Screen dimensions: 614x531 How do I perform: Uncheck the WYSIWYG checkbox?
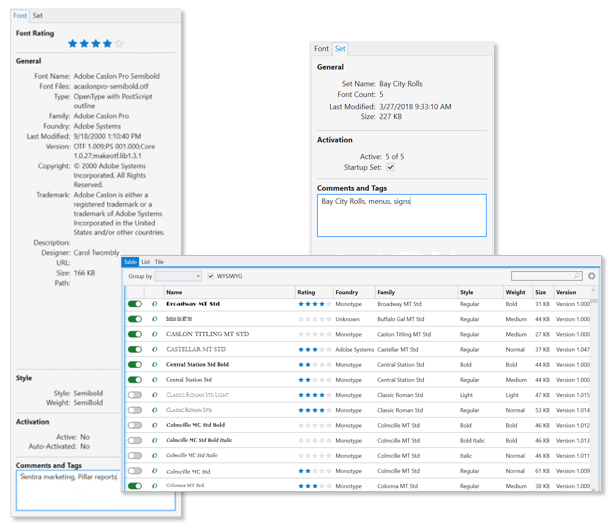coord(211,276)
